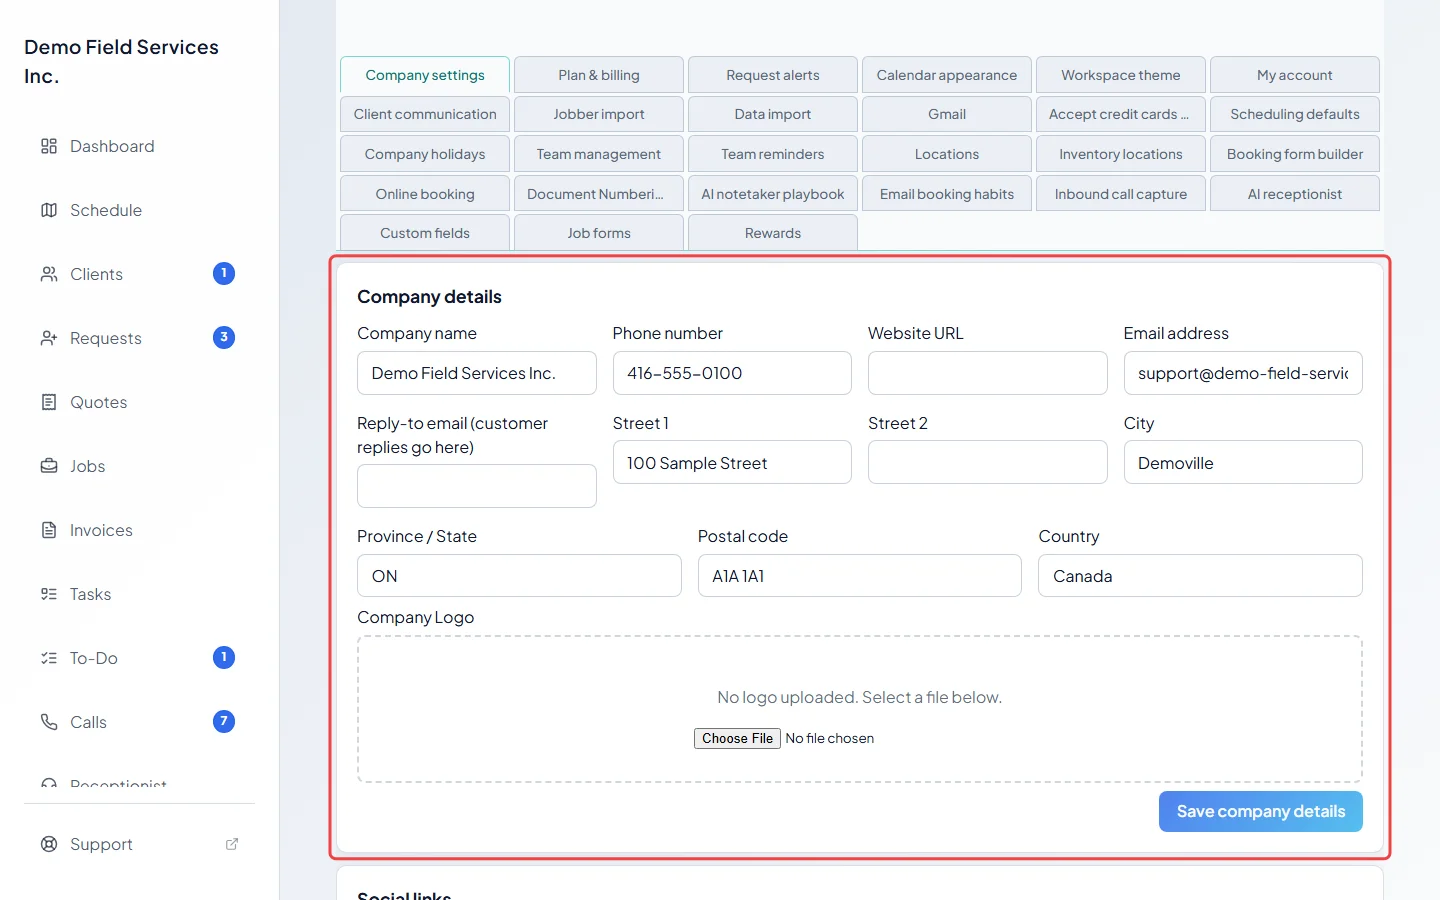Click the Requests badge showing 3
The height and width of the screenshot is (900, 1440).
coord(224,338)
